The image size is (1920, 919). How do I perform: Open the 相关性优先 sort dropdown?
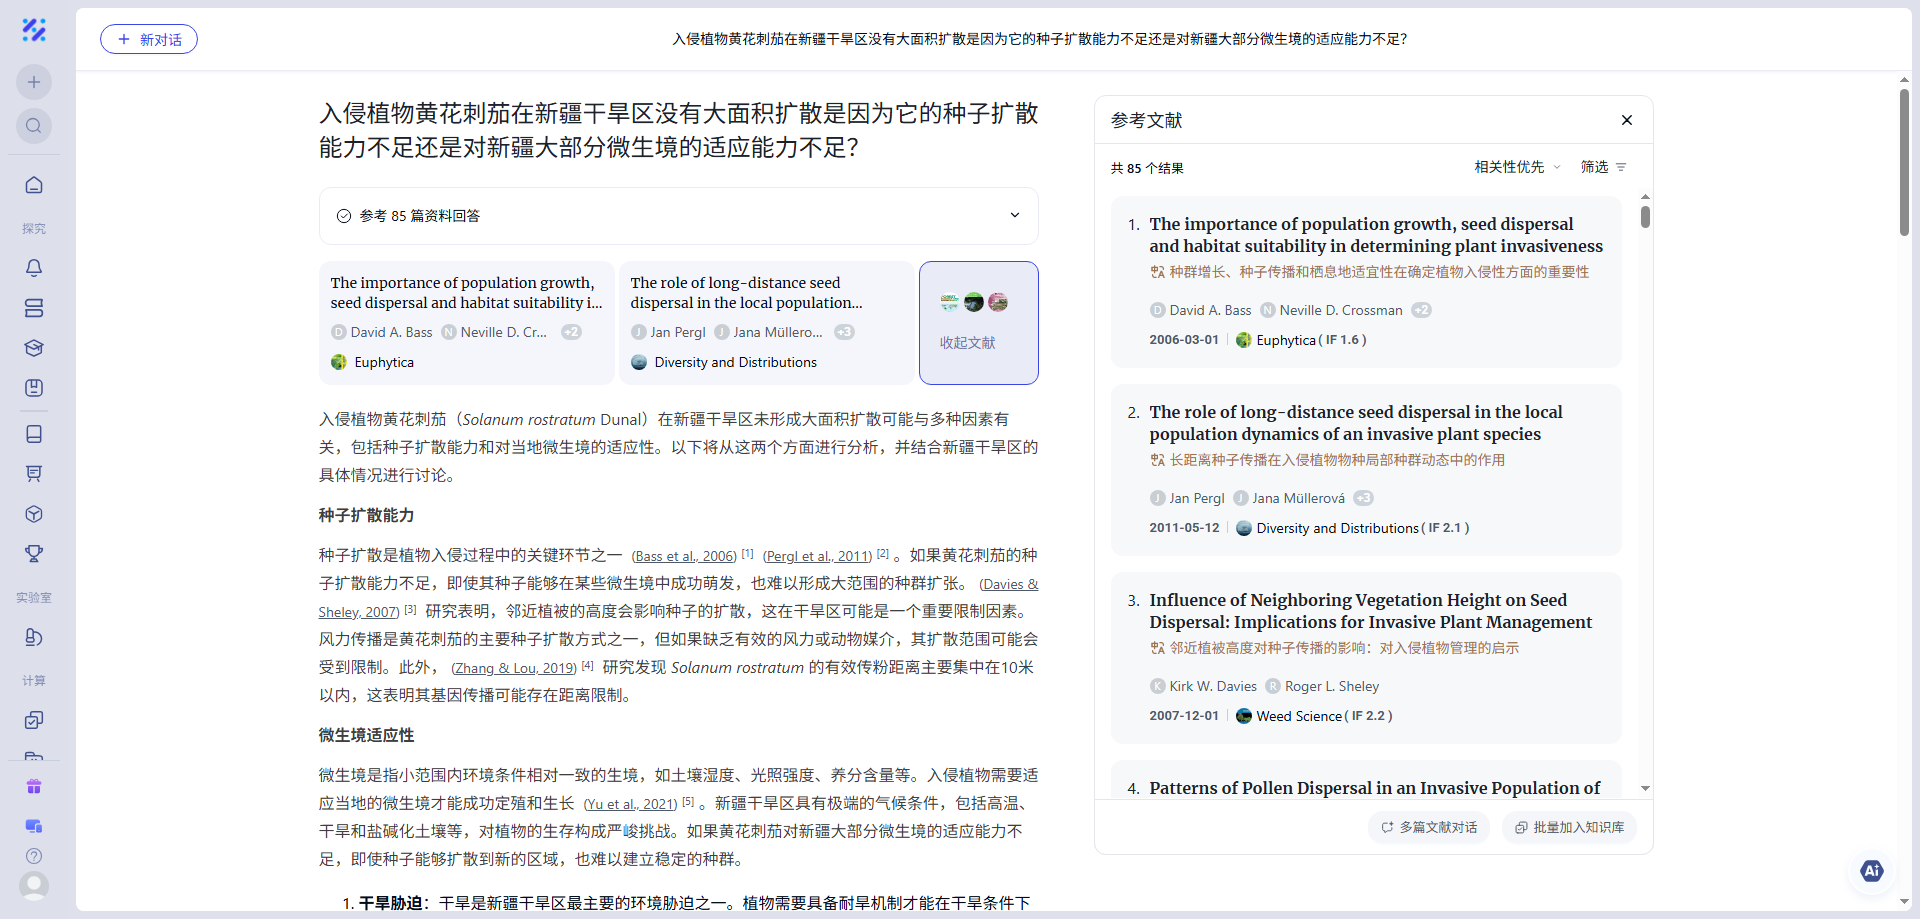1516,167
